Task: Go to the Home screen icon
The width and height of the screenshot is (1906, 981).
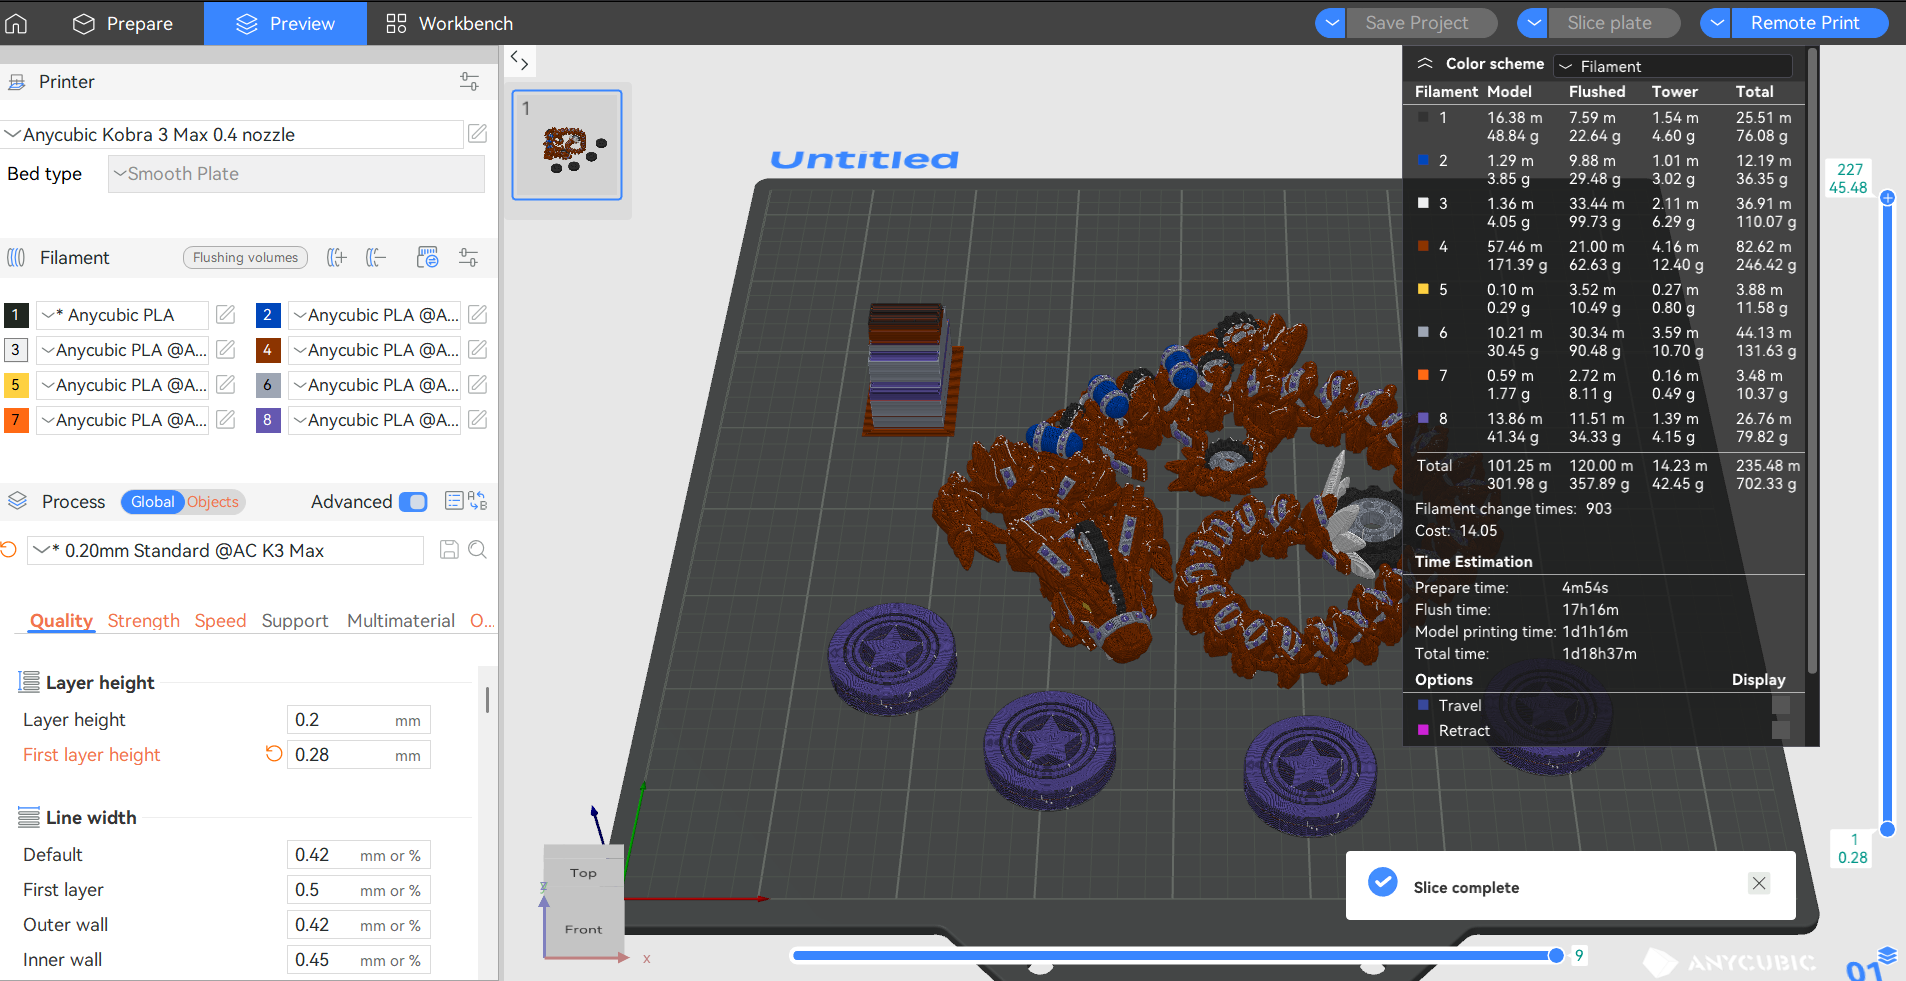Action: [16, 23]
